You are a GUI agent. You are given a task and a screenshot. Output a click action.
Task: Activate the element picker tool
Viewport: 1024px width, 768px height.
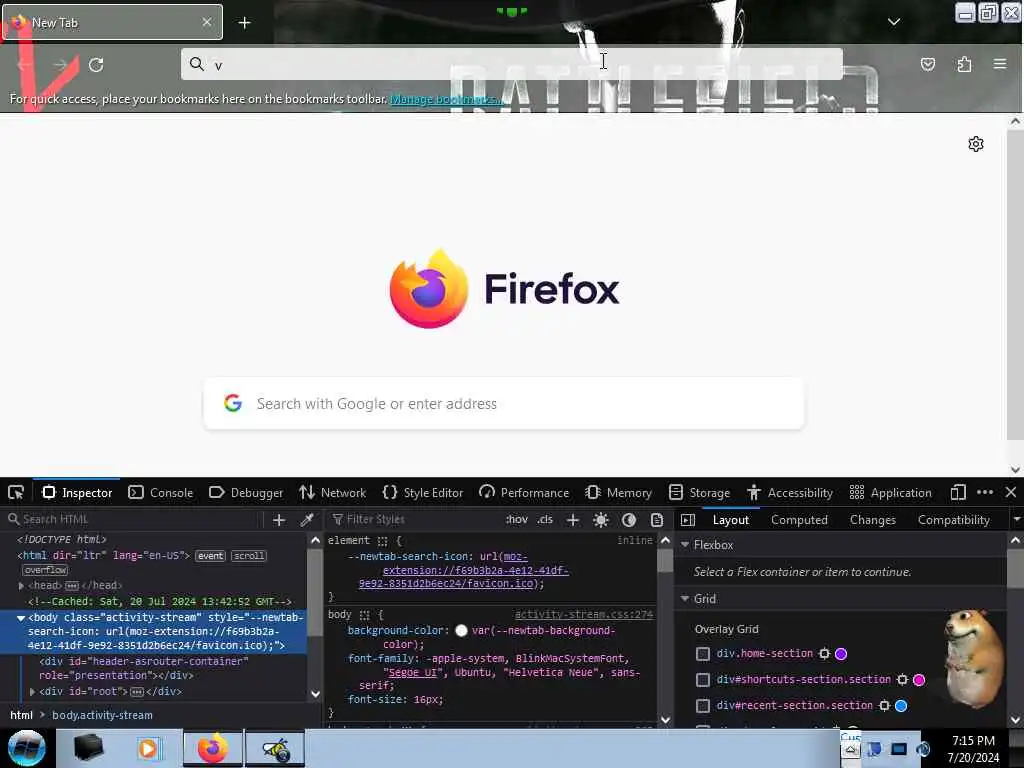coord(16,492)
